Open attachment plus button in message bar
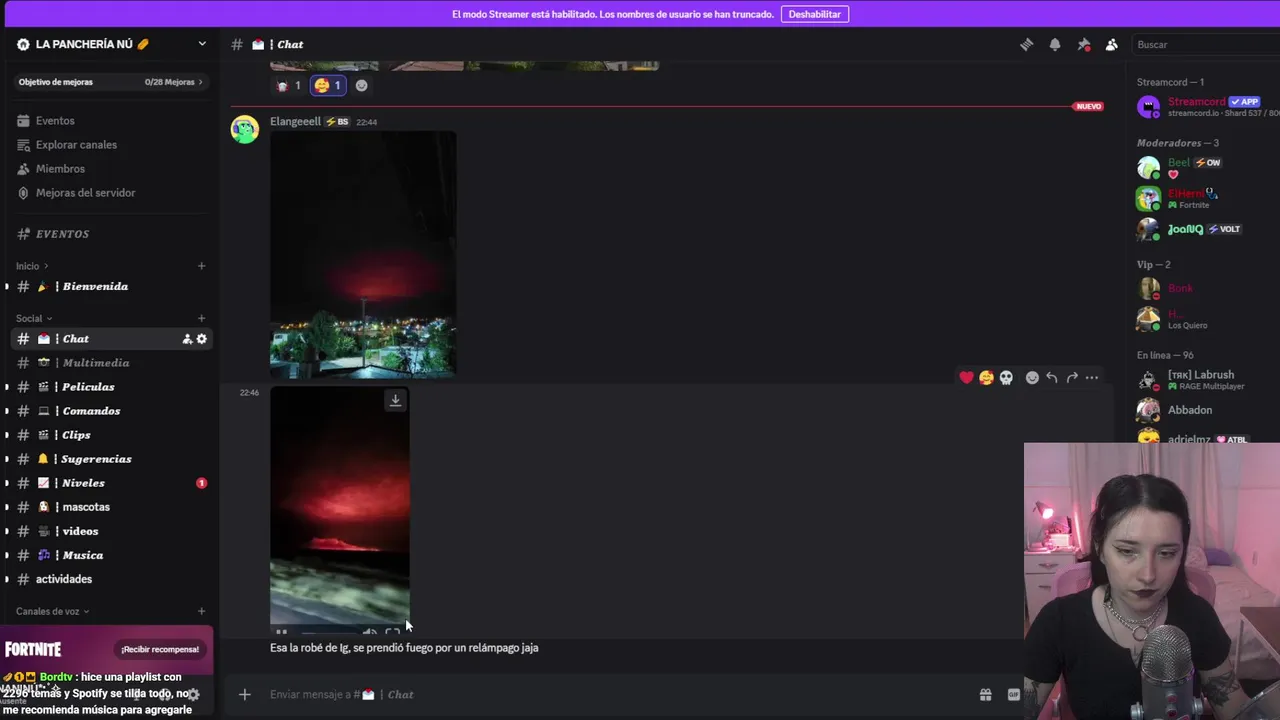This screenshot has width=1280, height=720. coord(244,694)
